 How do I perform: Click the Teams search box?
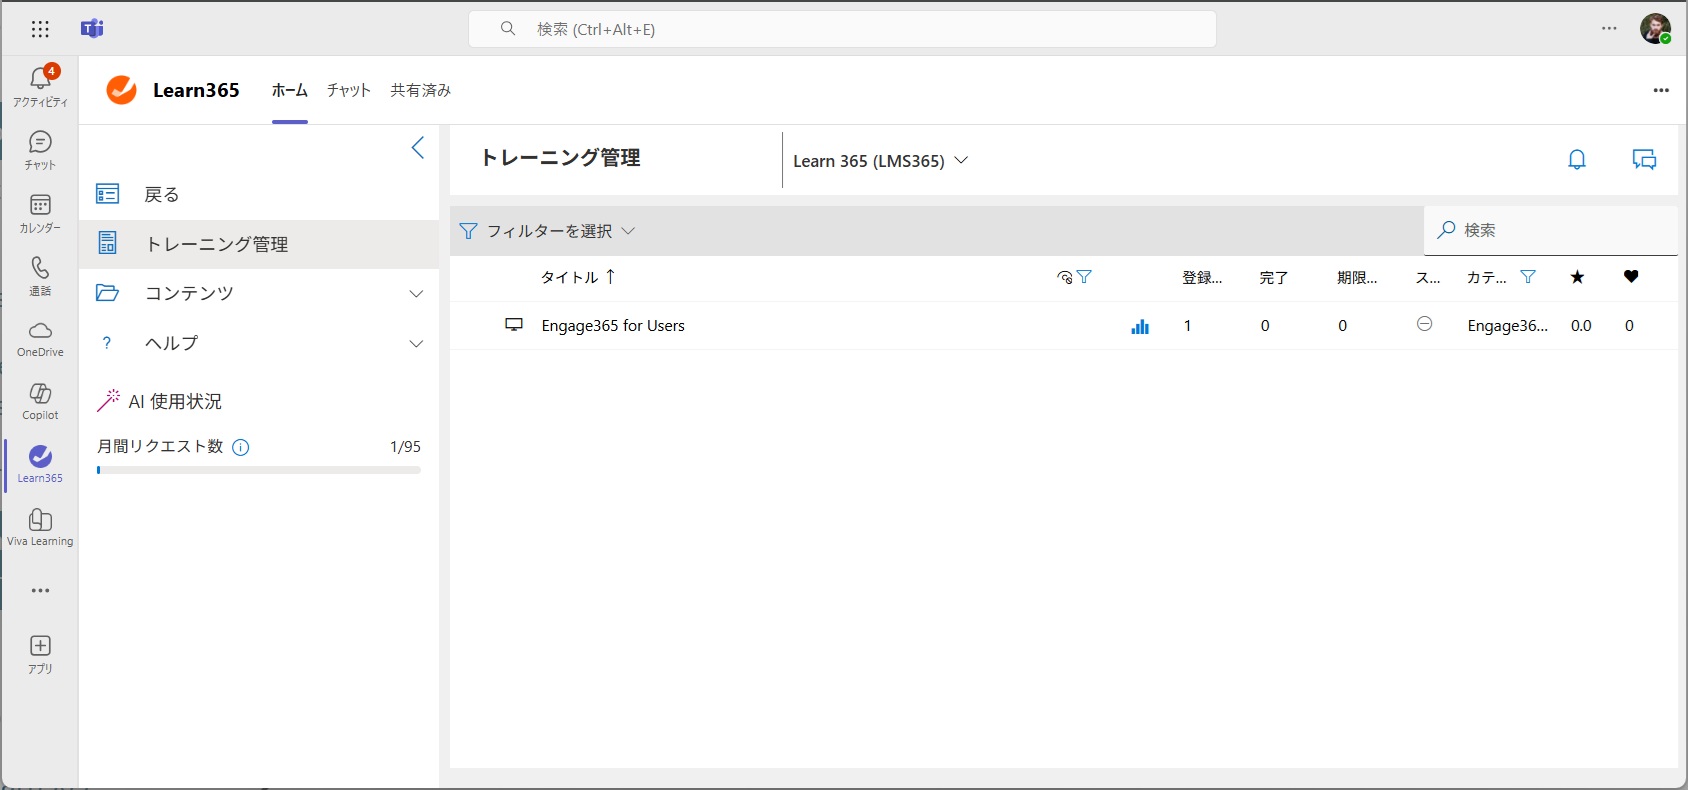pyautogui.click(x=842, y=29)
